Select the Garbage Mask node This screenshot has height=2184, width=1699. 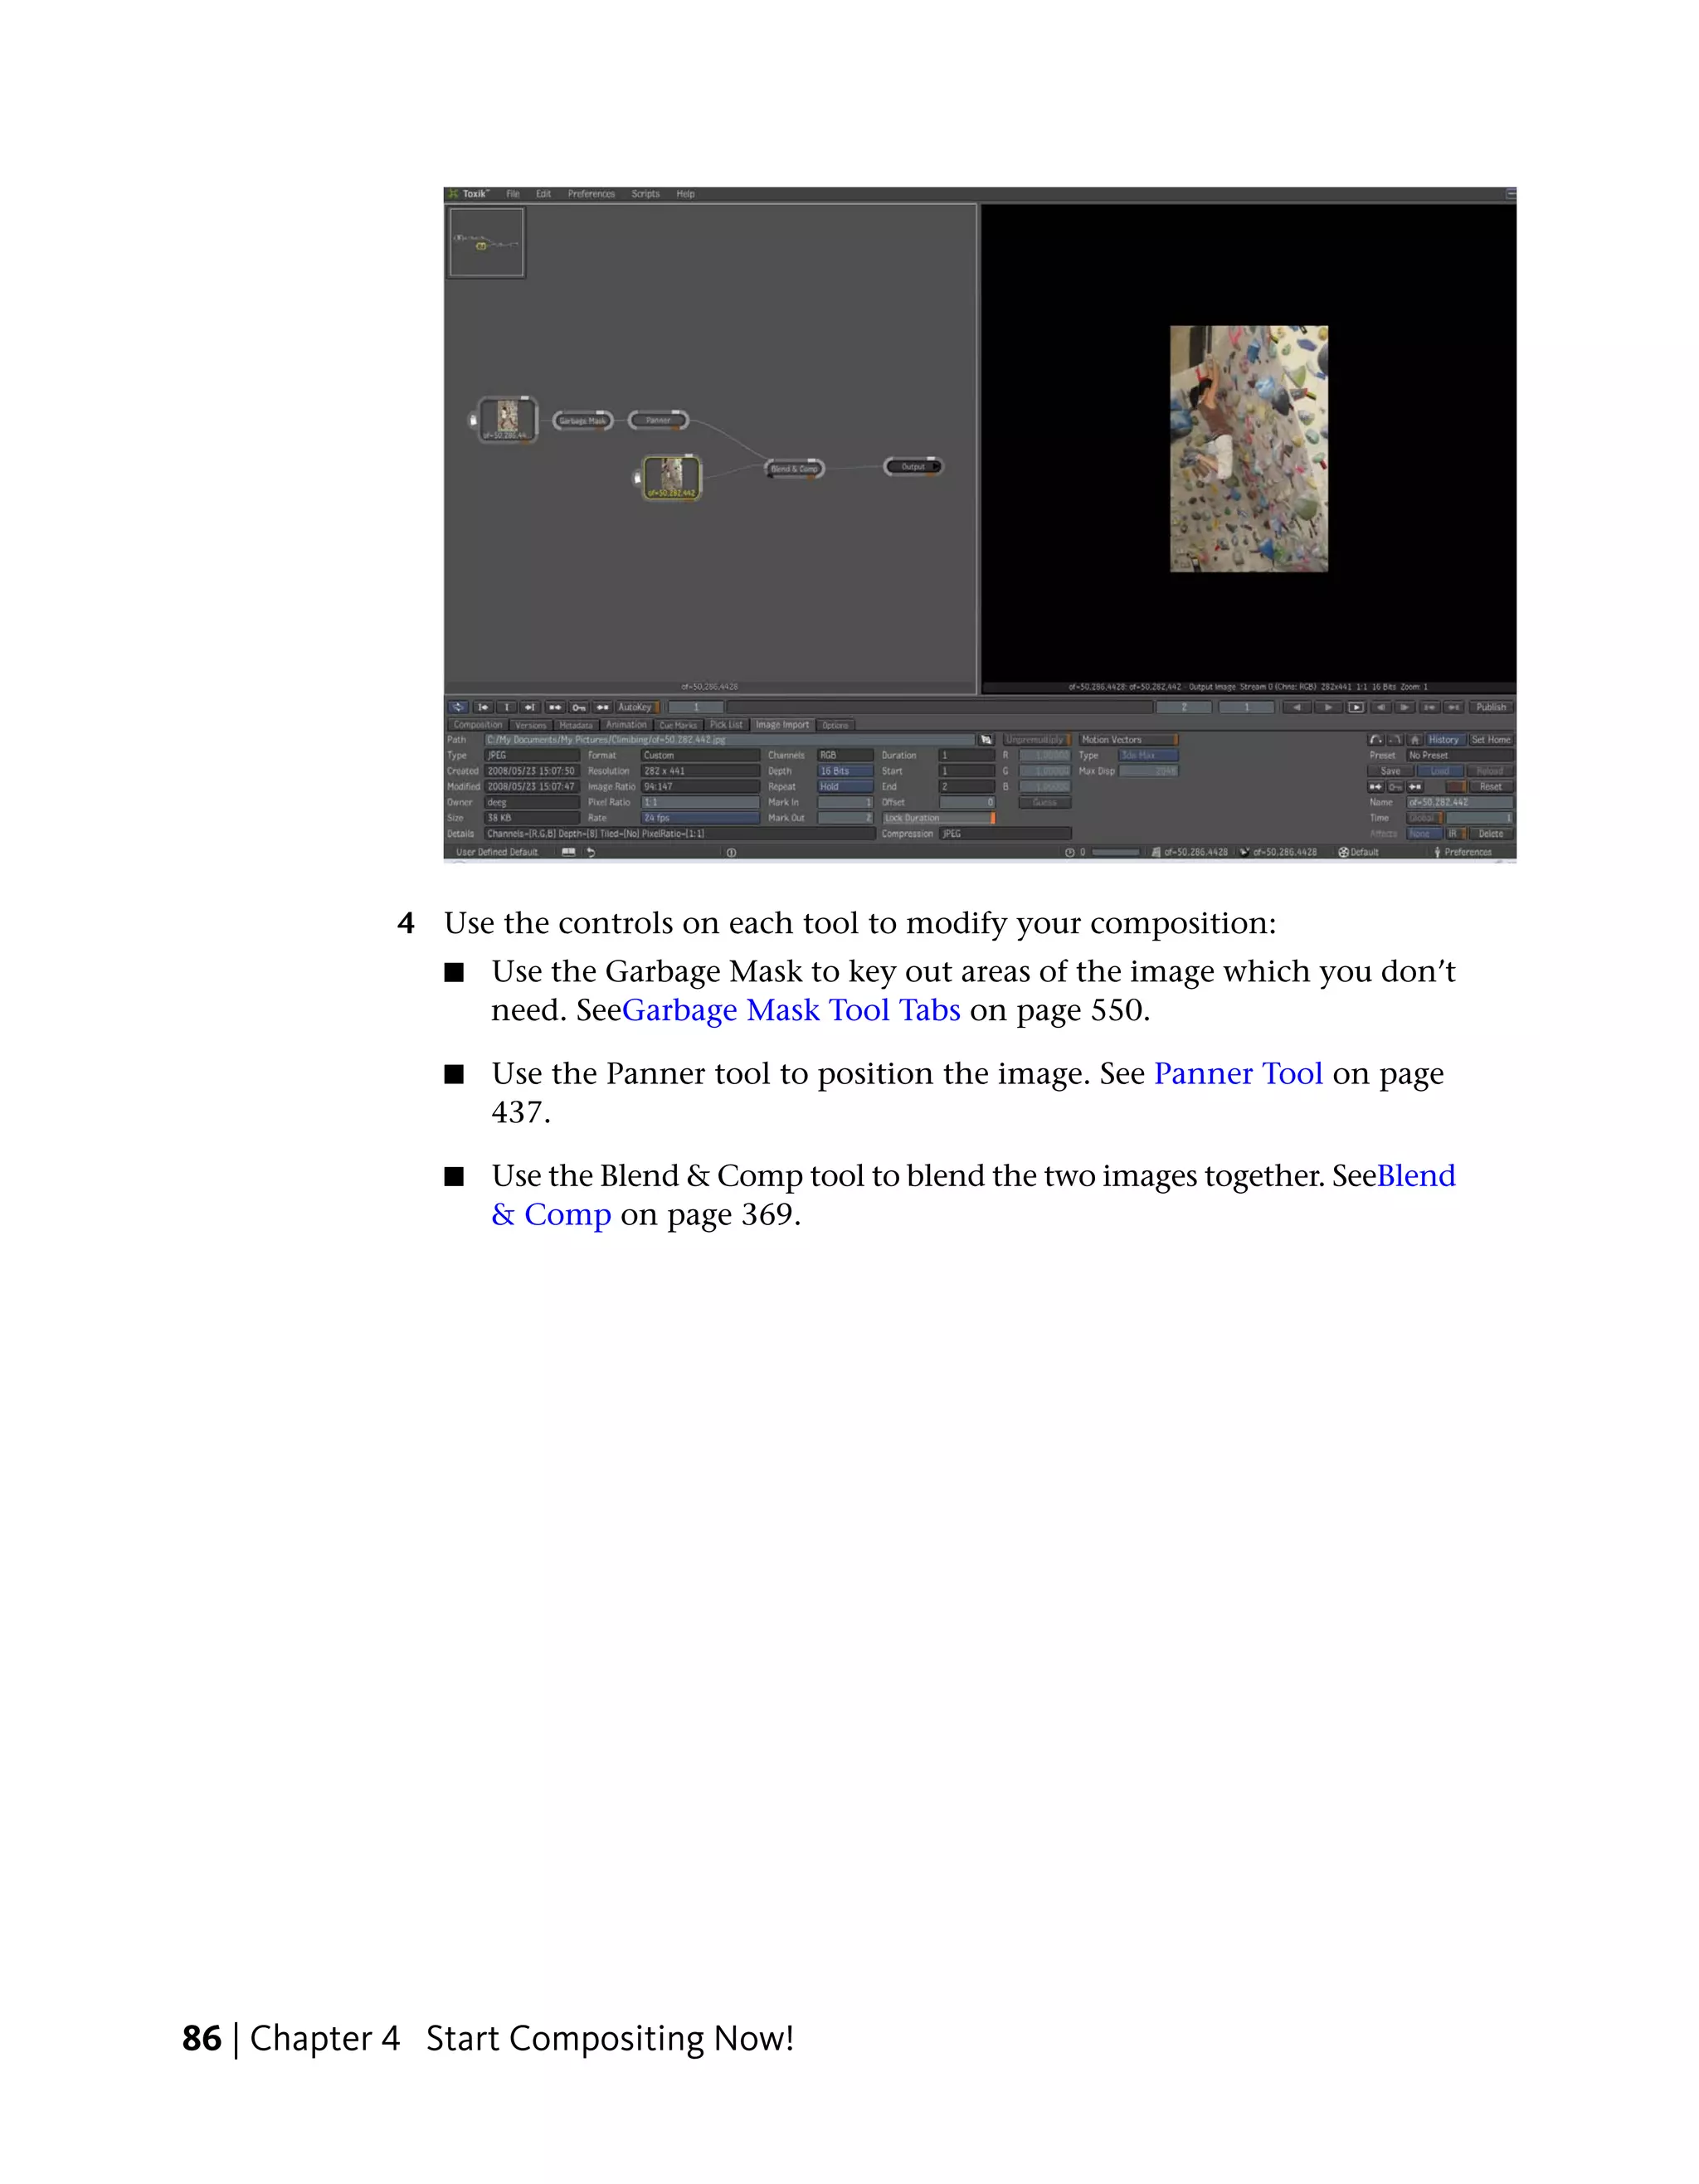click(x=582, y=421)
